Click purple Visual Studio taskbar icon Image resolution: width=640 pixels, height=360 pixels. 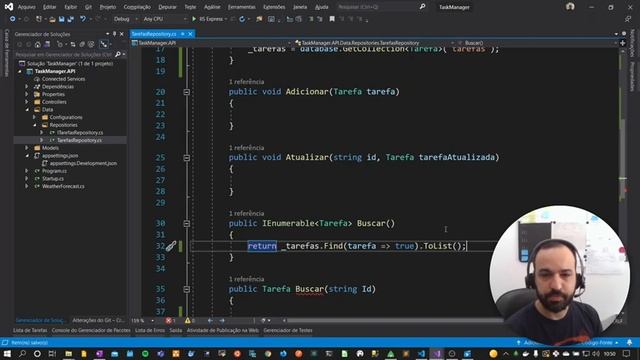(437, 353)
